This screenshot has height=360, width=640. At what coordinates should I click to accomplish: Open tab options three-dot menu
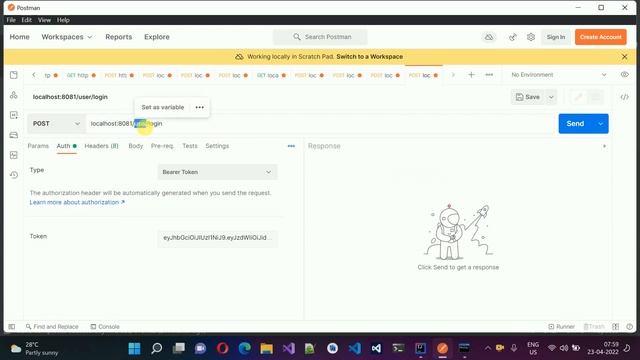click(x=489, y=75)
